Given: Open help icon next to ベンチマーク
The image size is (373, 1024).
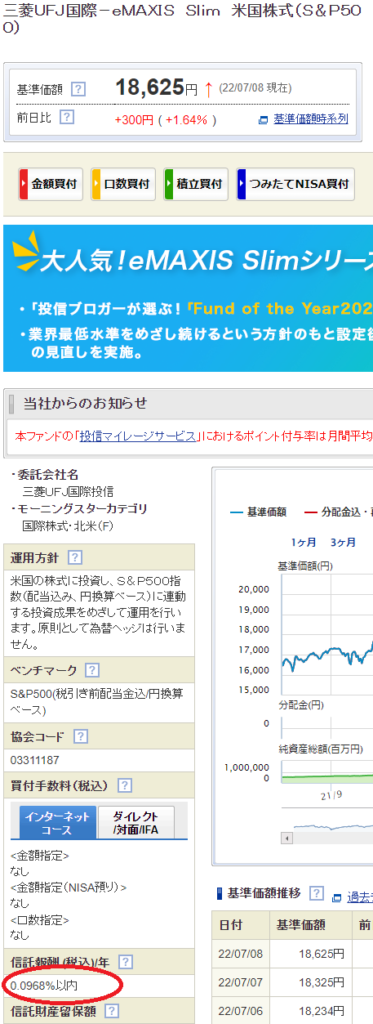Looking at the screenshot, I should [x=93, y=670].
